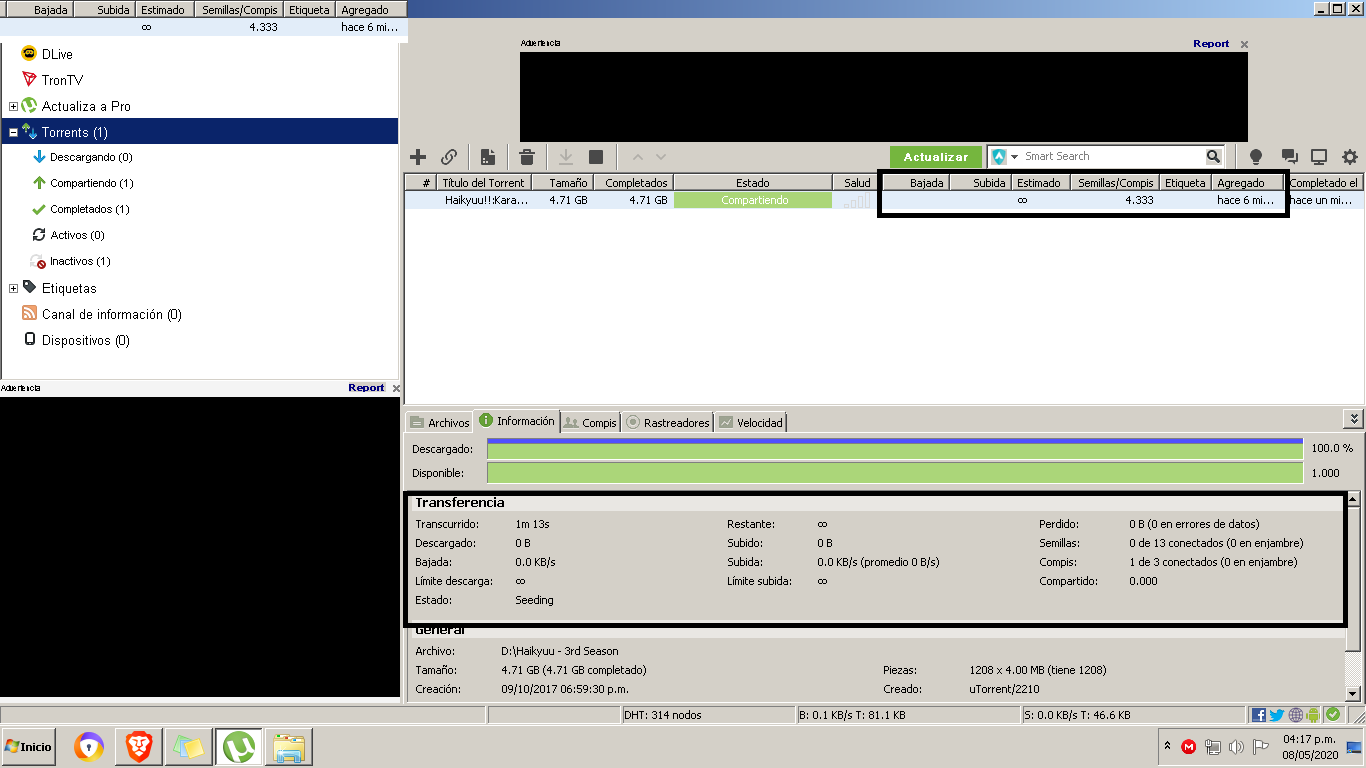Expand the Etiquetas tree node
This screenshot has width=1366, height=768.
point(13,288)
